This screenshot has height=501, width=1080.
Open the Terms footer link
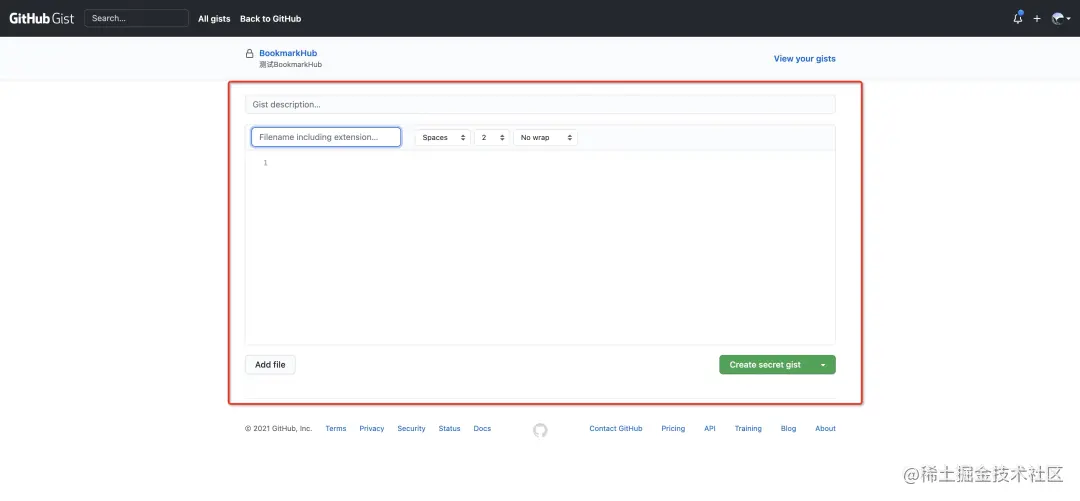pyautogui.click(x=335, y=429)
